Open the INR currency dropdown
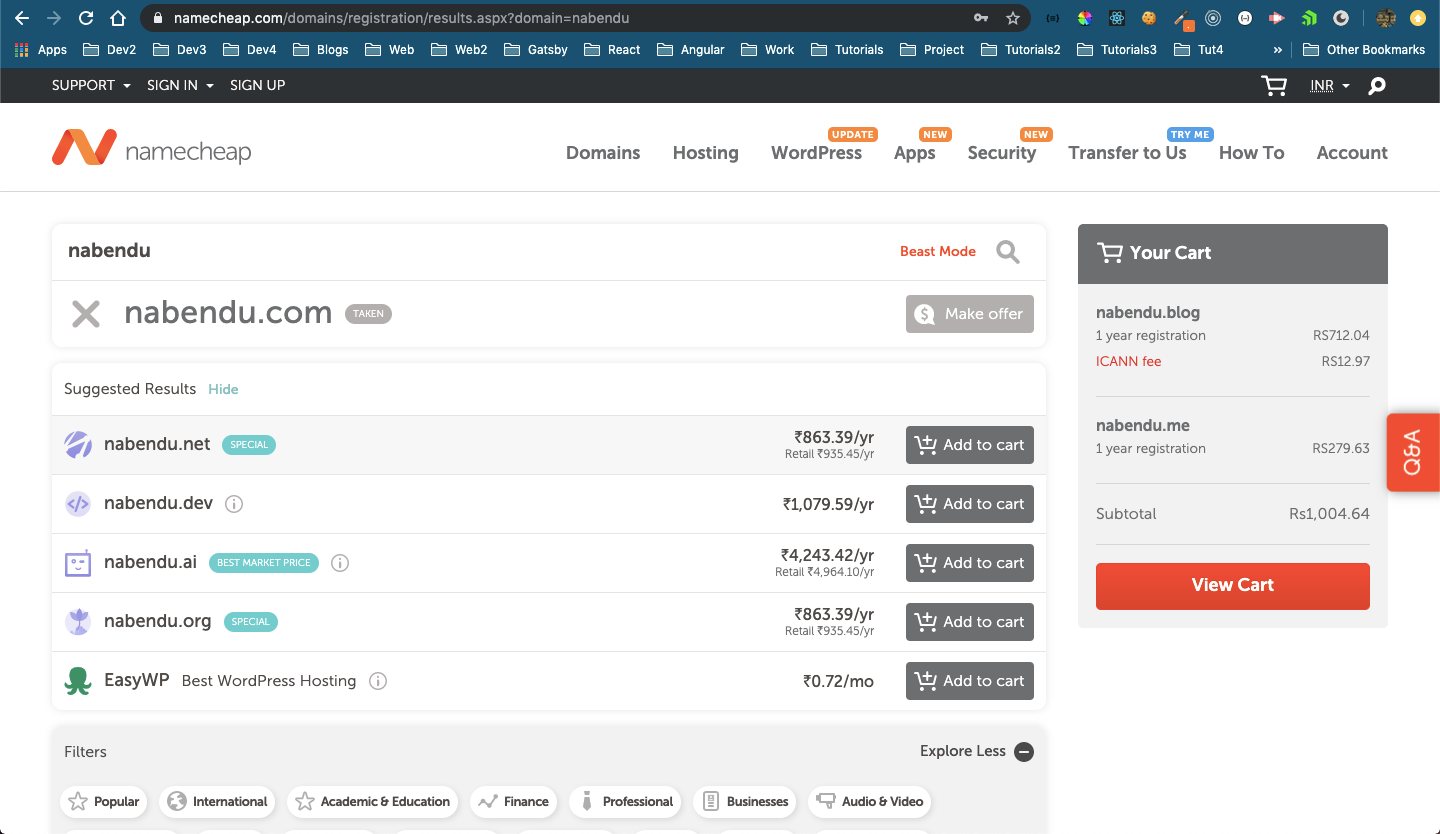 (x=1330, y=86)
